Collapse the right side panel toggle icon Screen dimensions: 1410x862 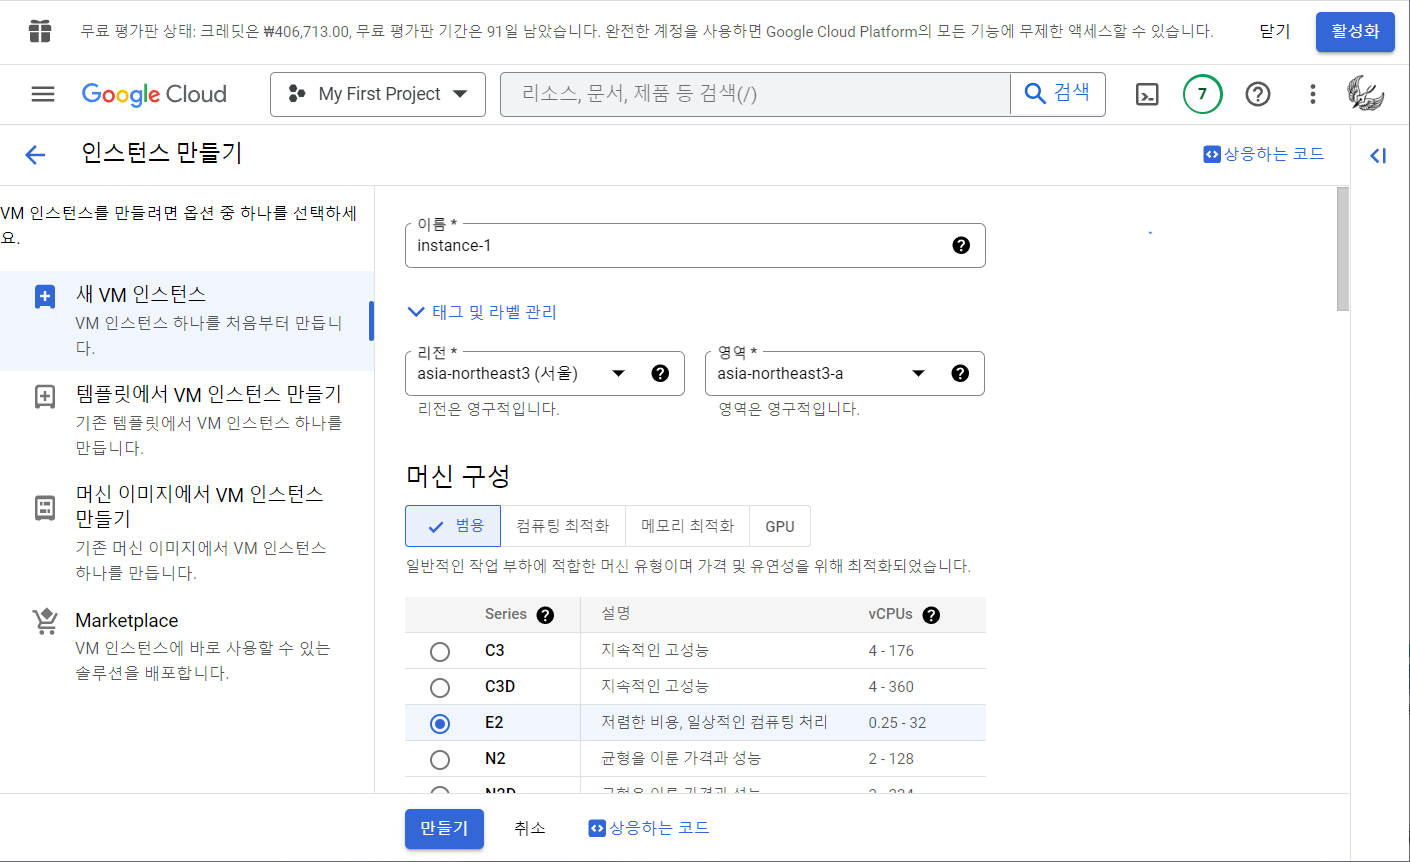[x=1378, y=155]
